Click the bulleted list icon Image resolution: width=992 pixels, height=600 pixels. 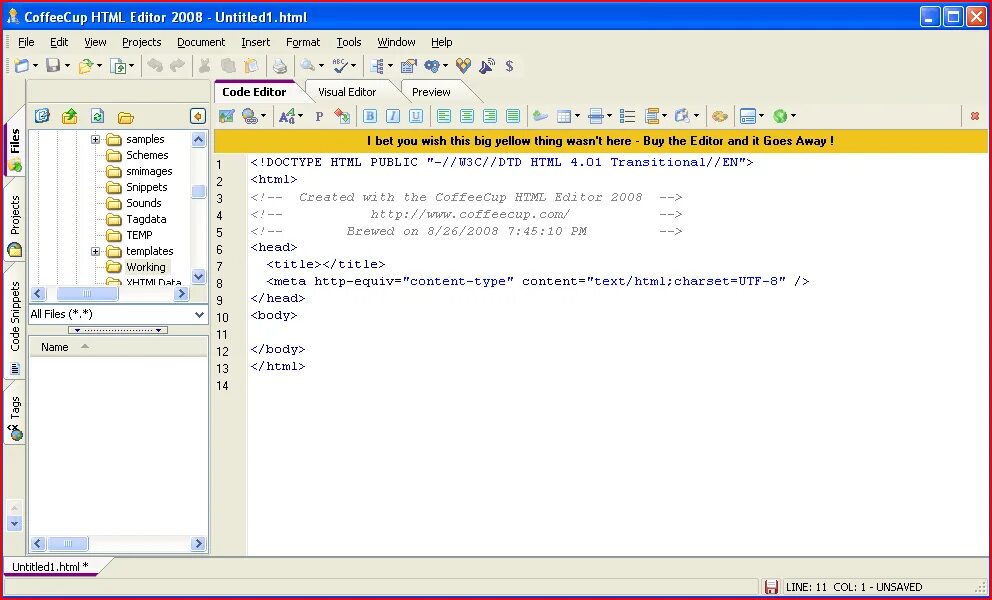[628, 116]
